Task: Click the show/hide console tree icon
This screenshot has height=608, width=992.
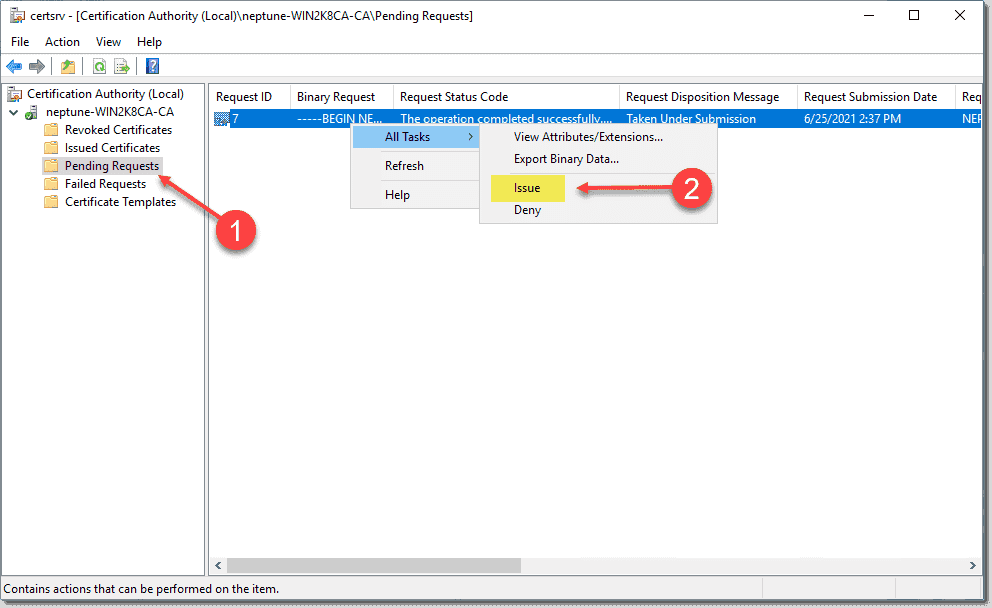Action: 67,66
